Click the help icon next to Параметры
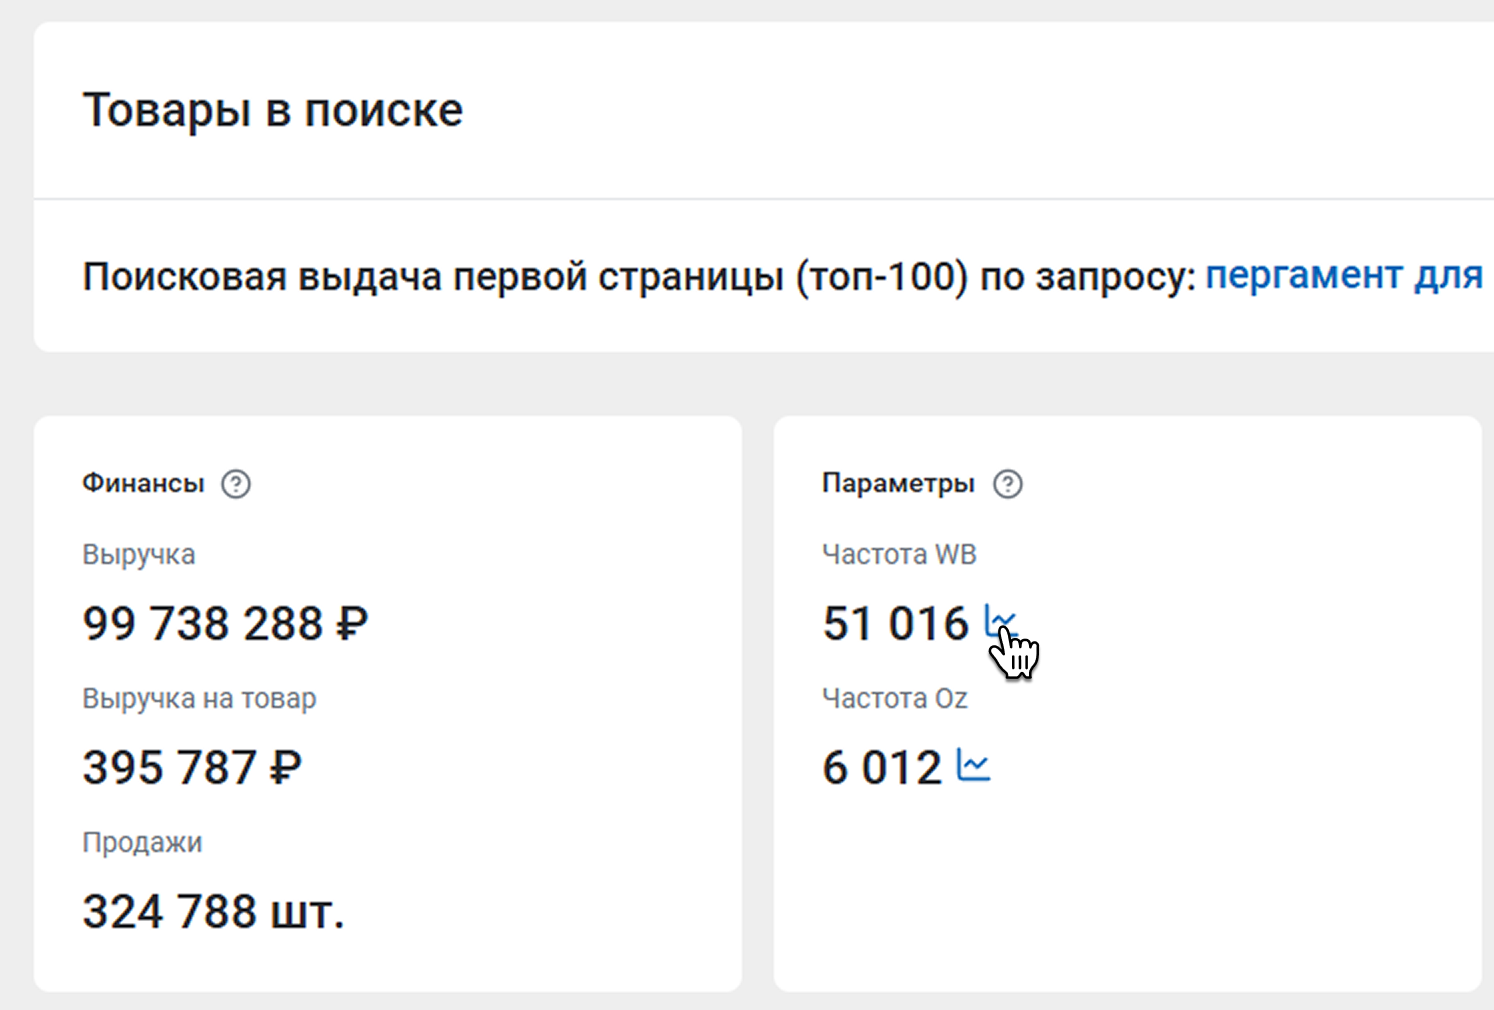Image resolution: width=1494 pixels, height=1010 pixels. coord(1007,484)
